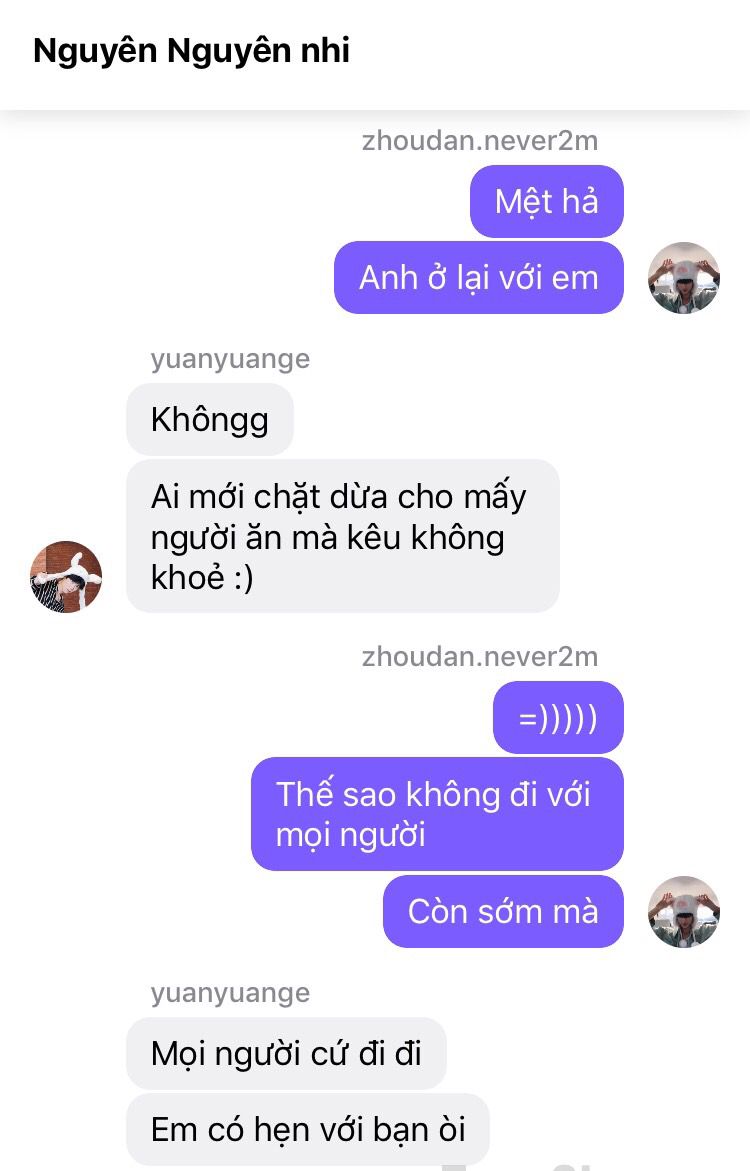Tap the '=)))))' message bubble
The height and width of the screenshot is (1171, 750).
[558, 718]
